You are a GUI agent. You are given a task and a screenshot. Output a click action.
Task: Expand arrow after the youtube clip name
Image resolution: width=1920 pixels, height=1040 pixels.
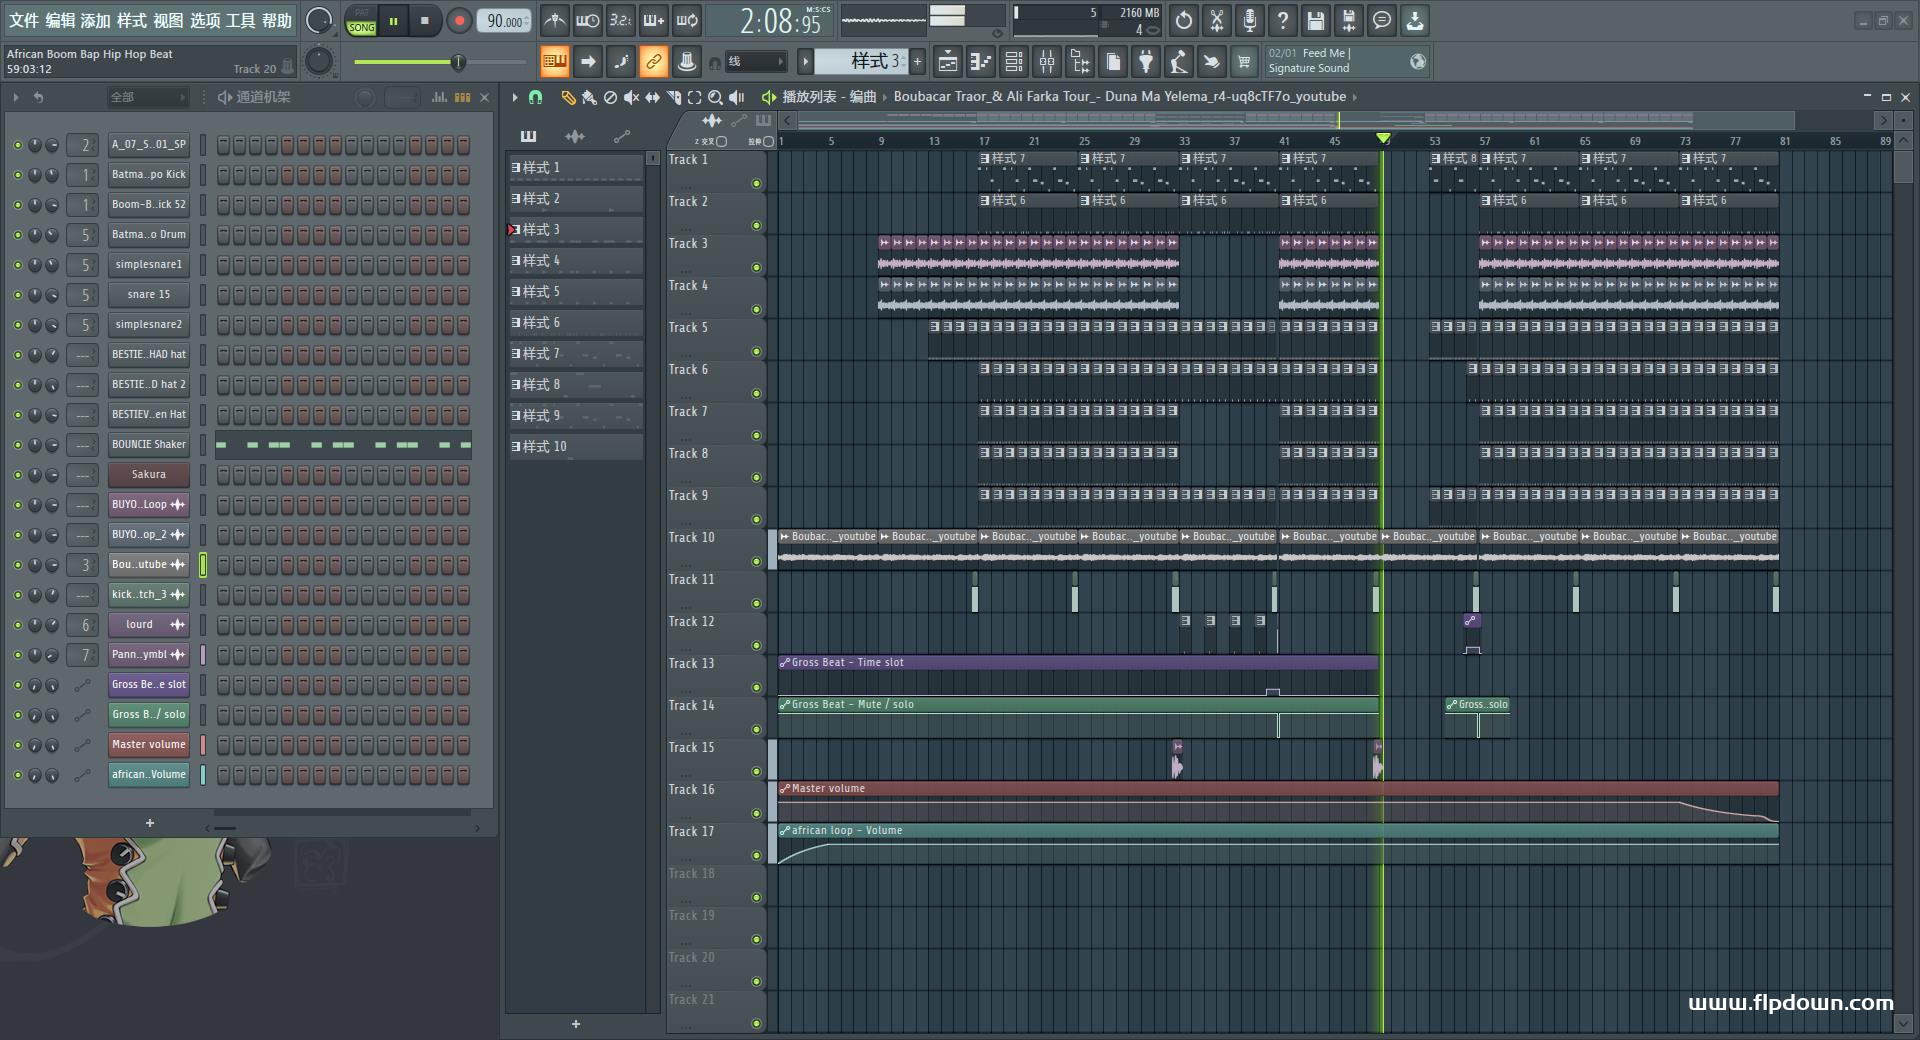coord(1355,97)
